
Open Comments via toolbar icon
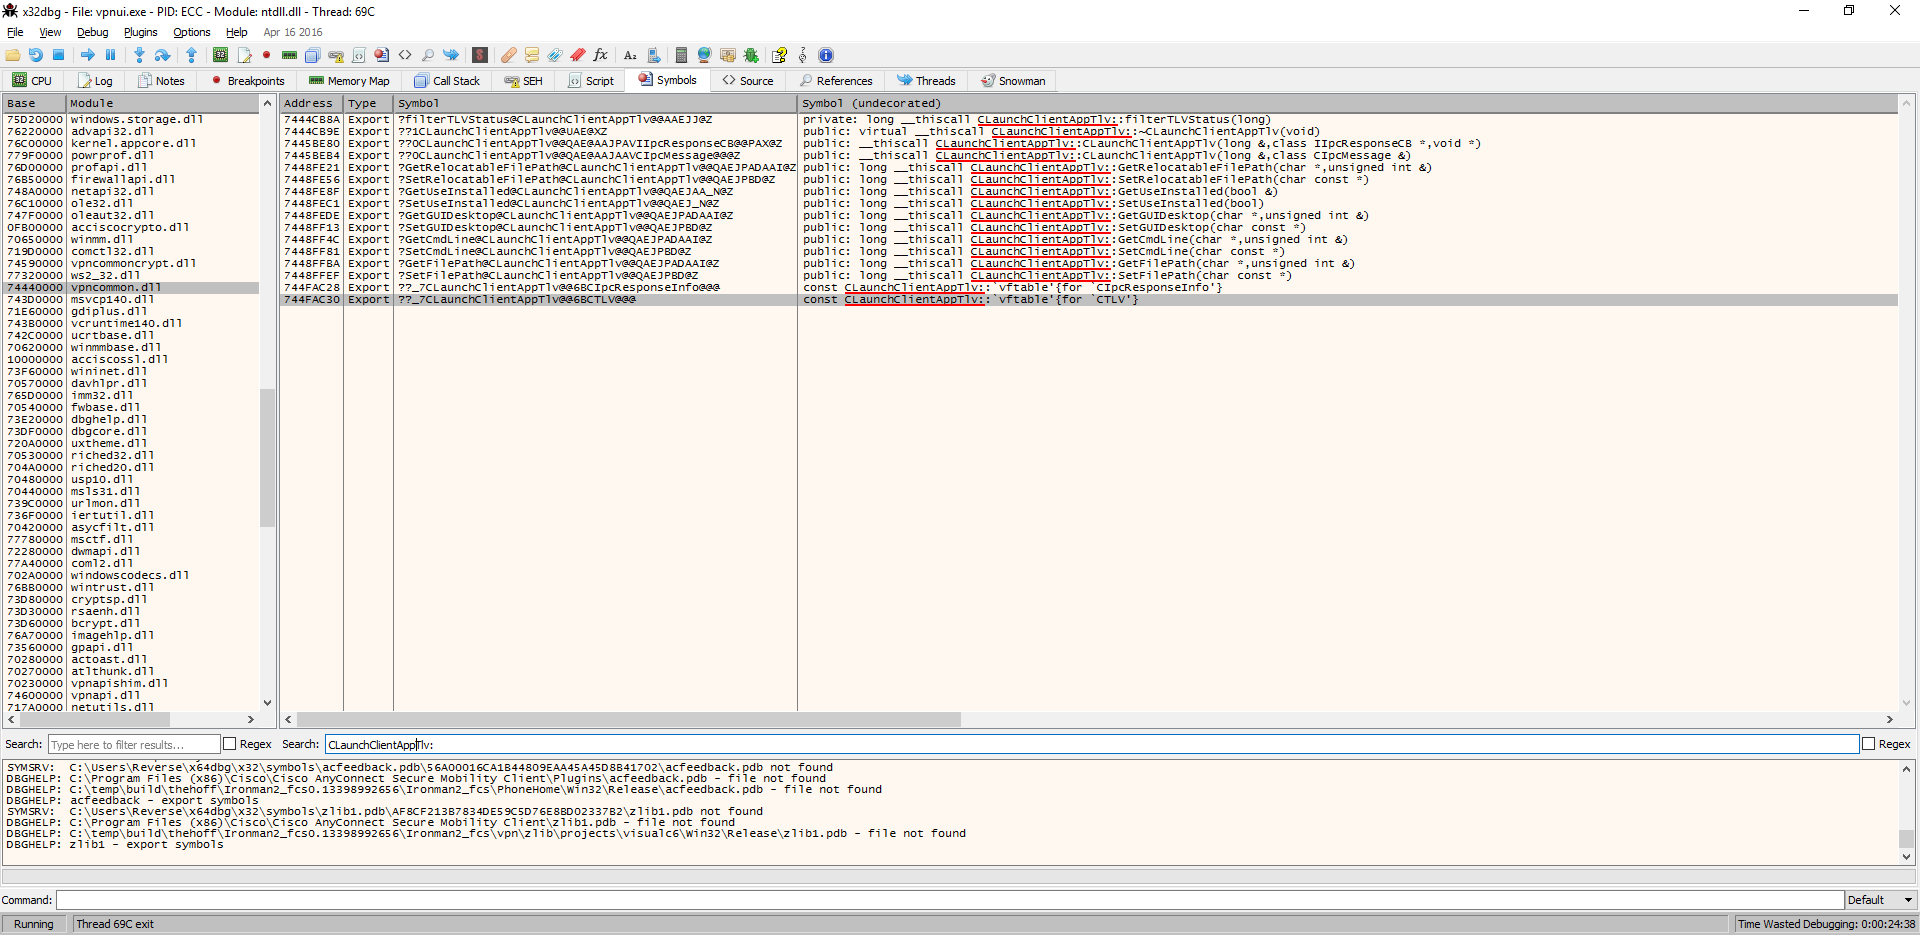click(532, 55)
